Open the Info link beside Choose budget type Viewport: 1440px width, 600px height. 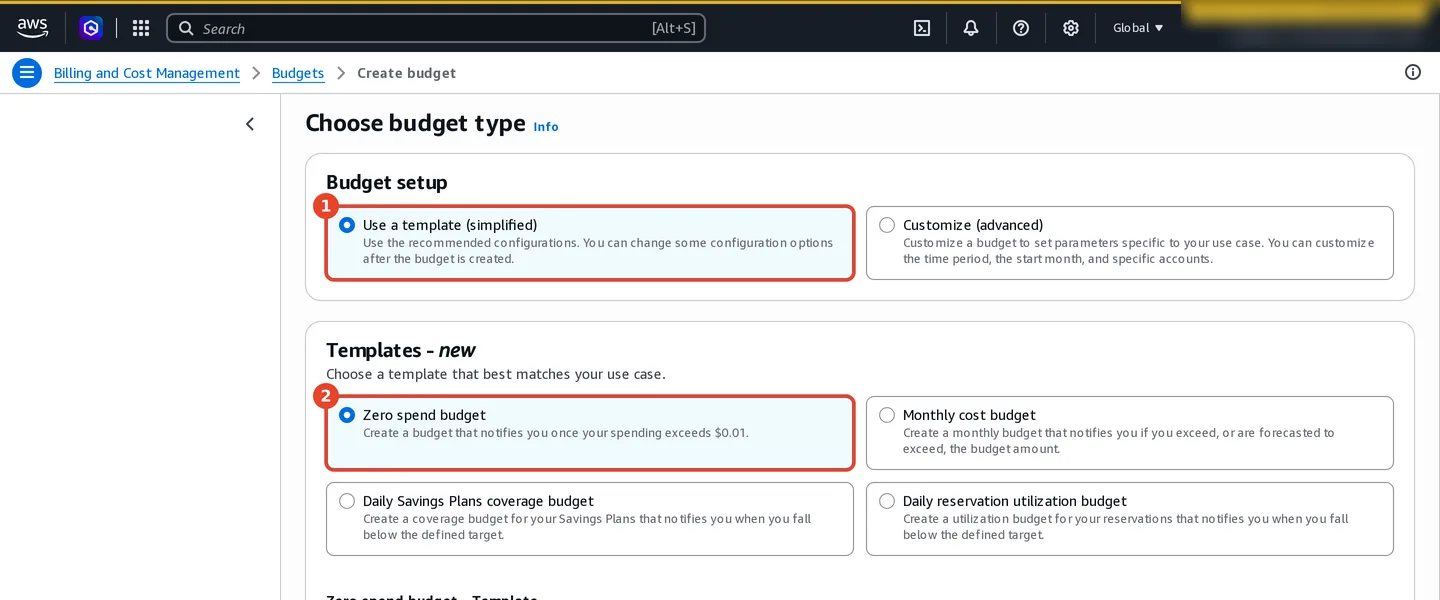(x=546, y=127)
